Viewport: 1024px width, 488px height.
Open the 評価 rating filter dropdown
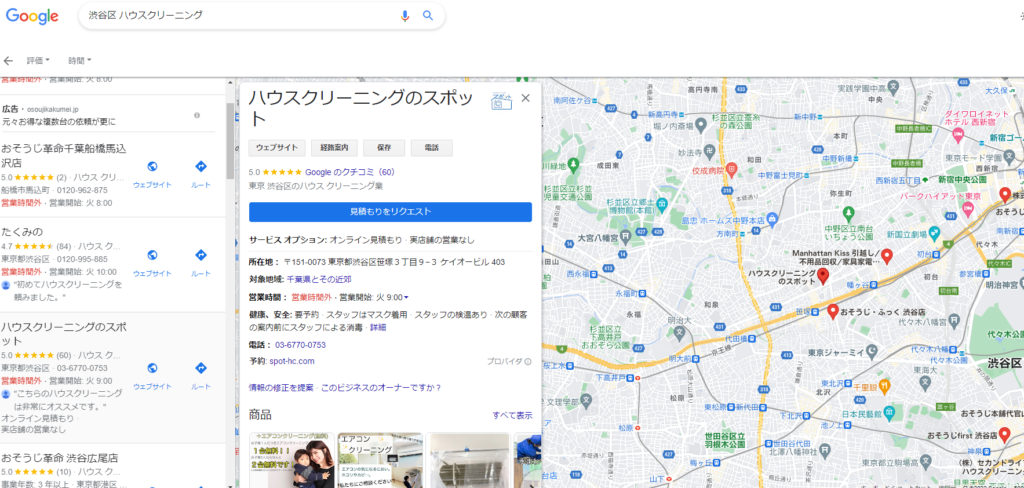[38, 61]
